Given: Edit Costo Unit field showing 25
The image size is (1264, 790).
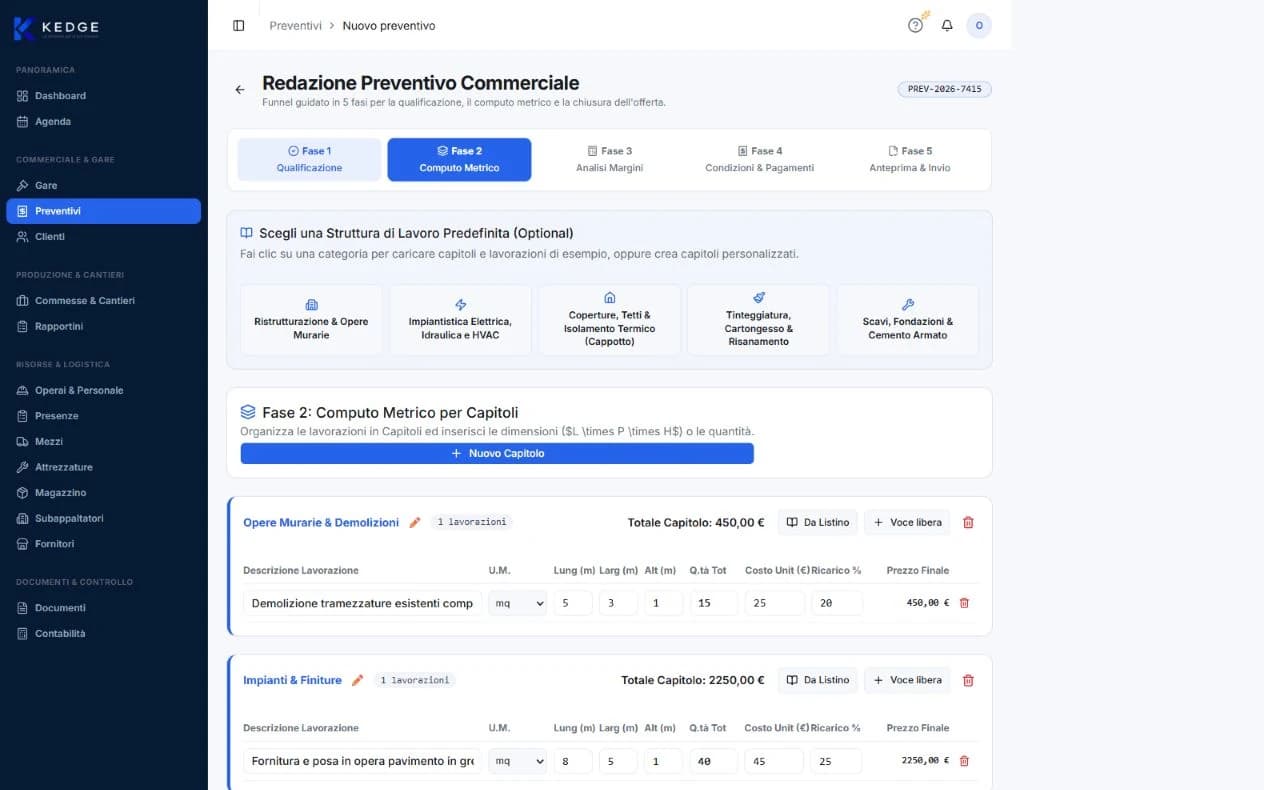Looking at the screenshot, I should pyautogui.click(x=774, y=603).
